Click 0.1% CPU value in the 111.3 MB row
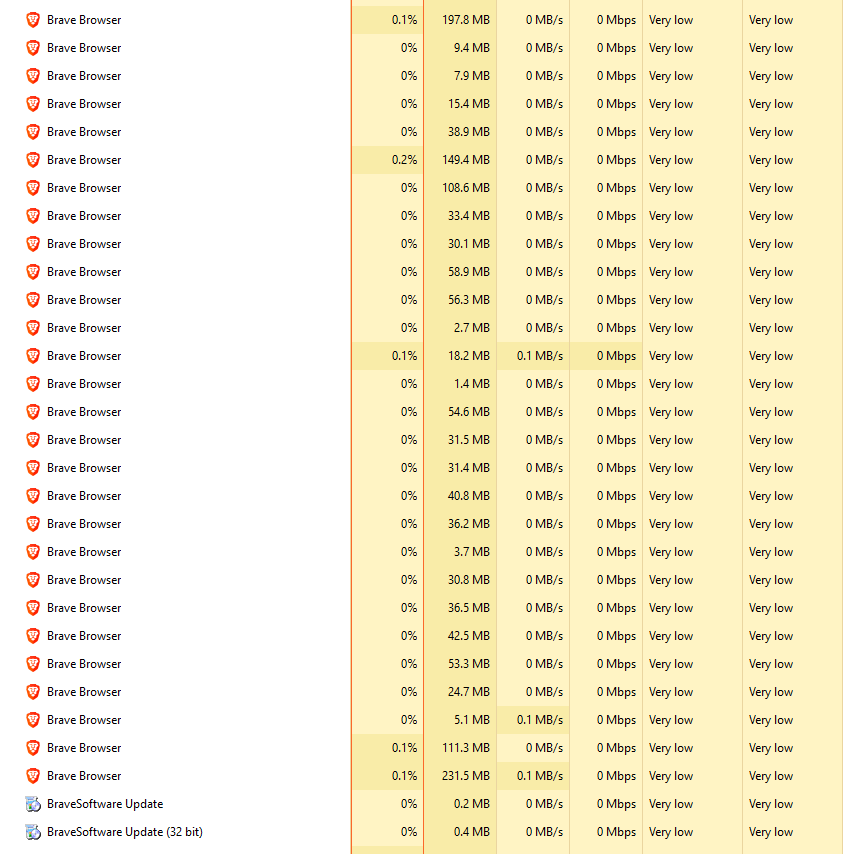 404,748
